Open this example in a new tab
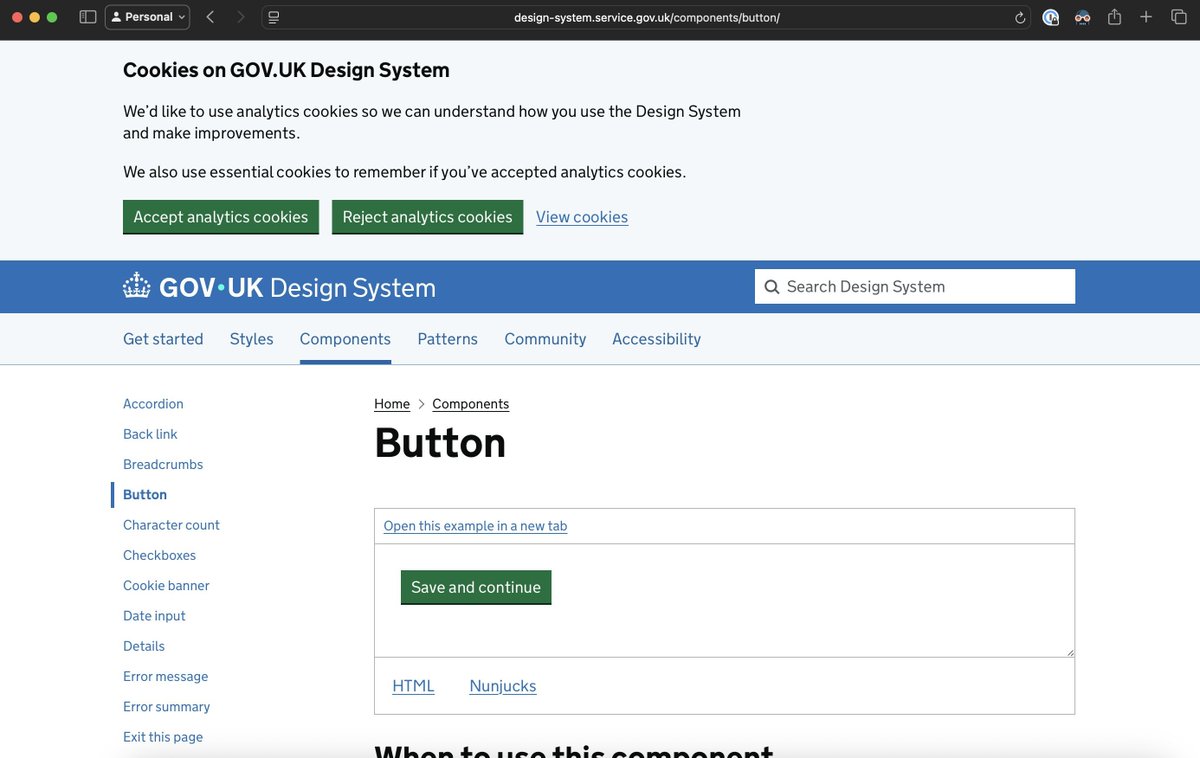The height and width of the screenshot is (758, 1200). [475, 526]
